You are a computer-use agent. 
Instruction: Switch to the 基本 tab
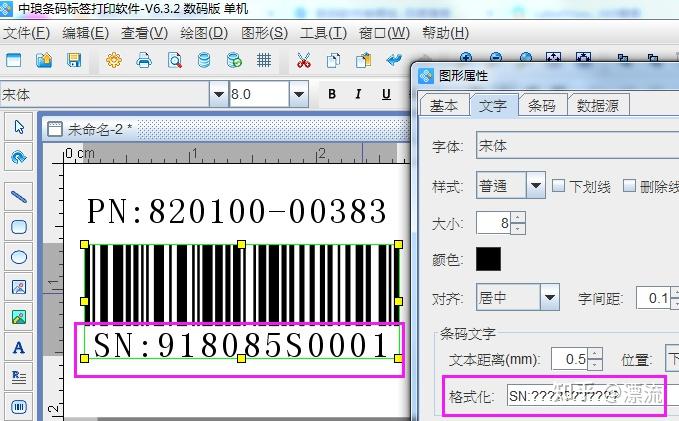444,105
